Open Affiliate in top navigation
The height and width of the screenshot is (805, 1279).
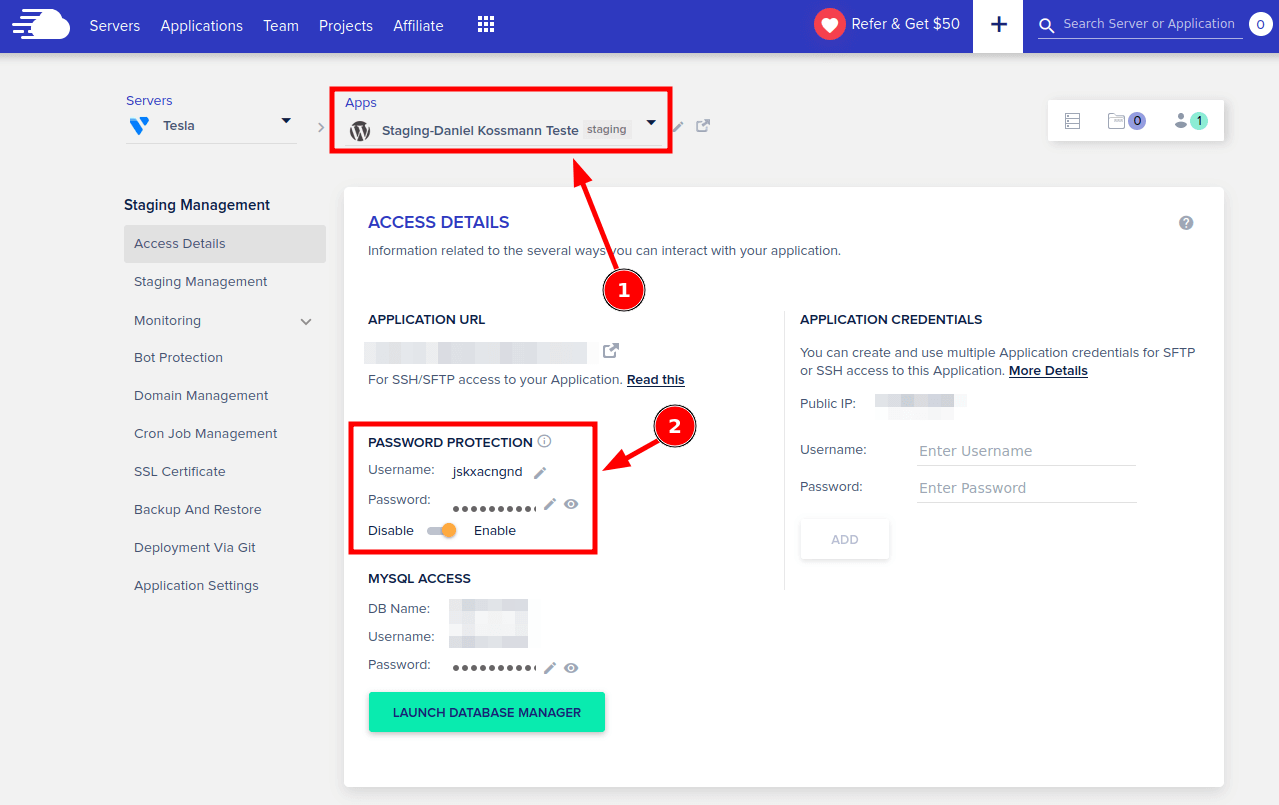[x=418, y=26]
